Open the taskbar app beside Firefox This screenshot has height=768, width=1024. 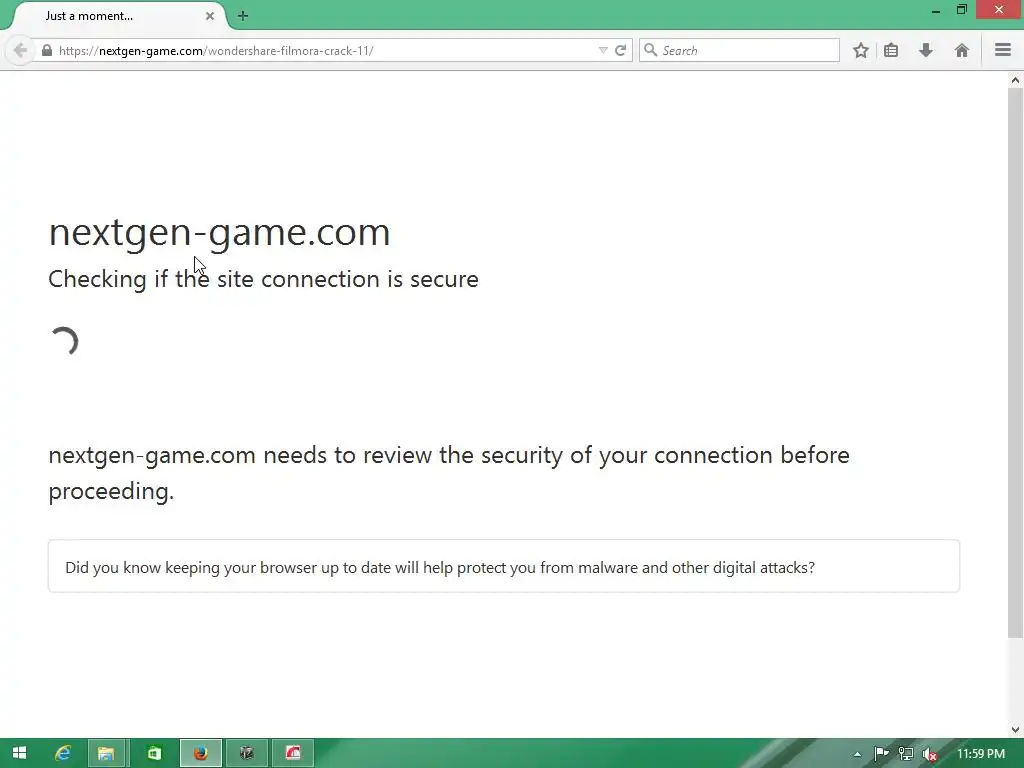point(246,753)
